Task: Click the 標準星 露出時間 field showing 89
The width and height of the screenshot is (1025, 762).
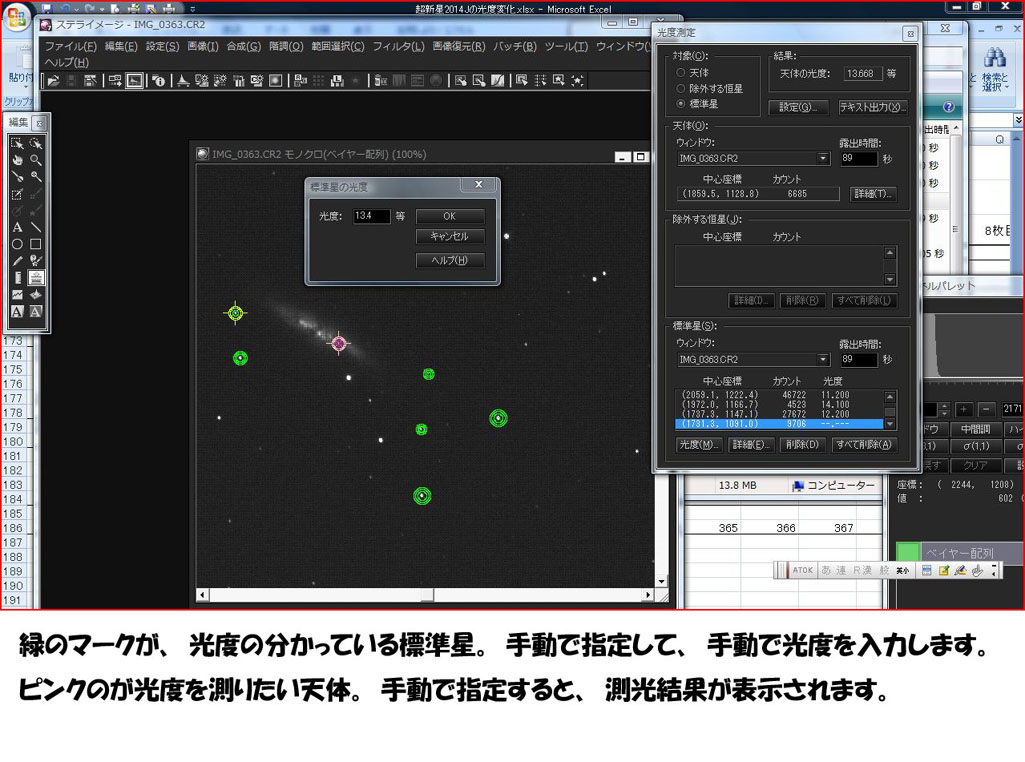Action: (858, 359)
